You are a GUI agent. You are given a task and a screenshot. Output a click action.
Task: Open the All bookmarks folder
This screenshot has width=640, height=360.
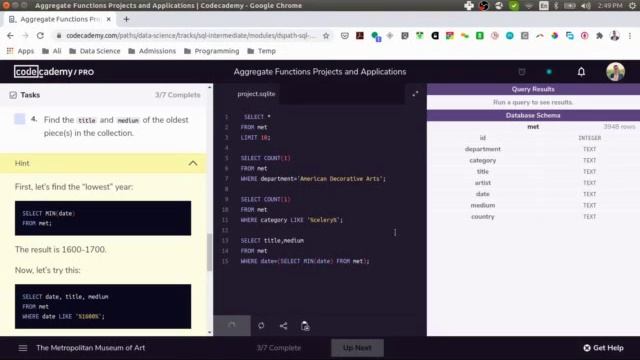pos(52,51)
